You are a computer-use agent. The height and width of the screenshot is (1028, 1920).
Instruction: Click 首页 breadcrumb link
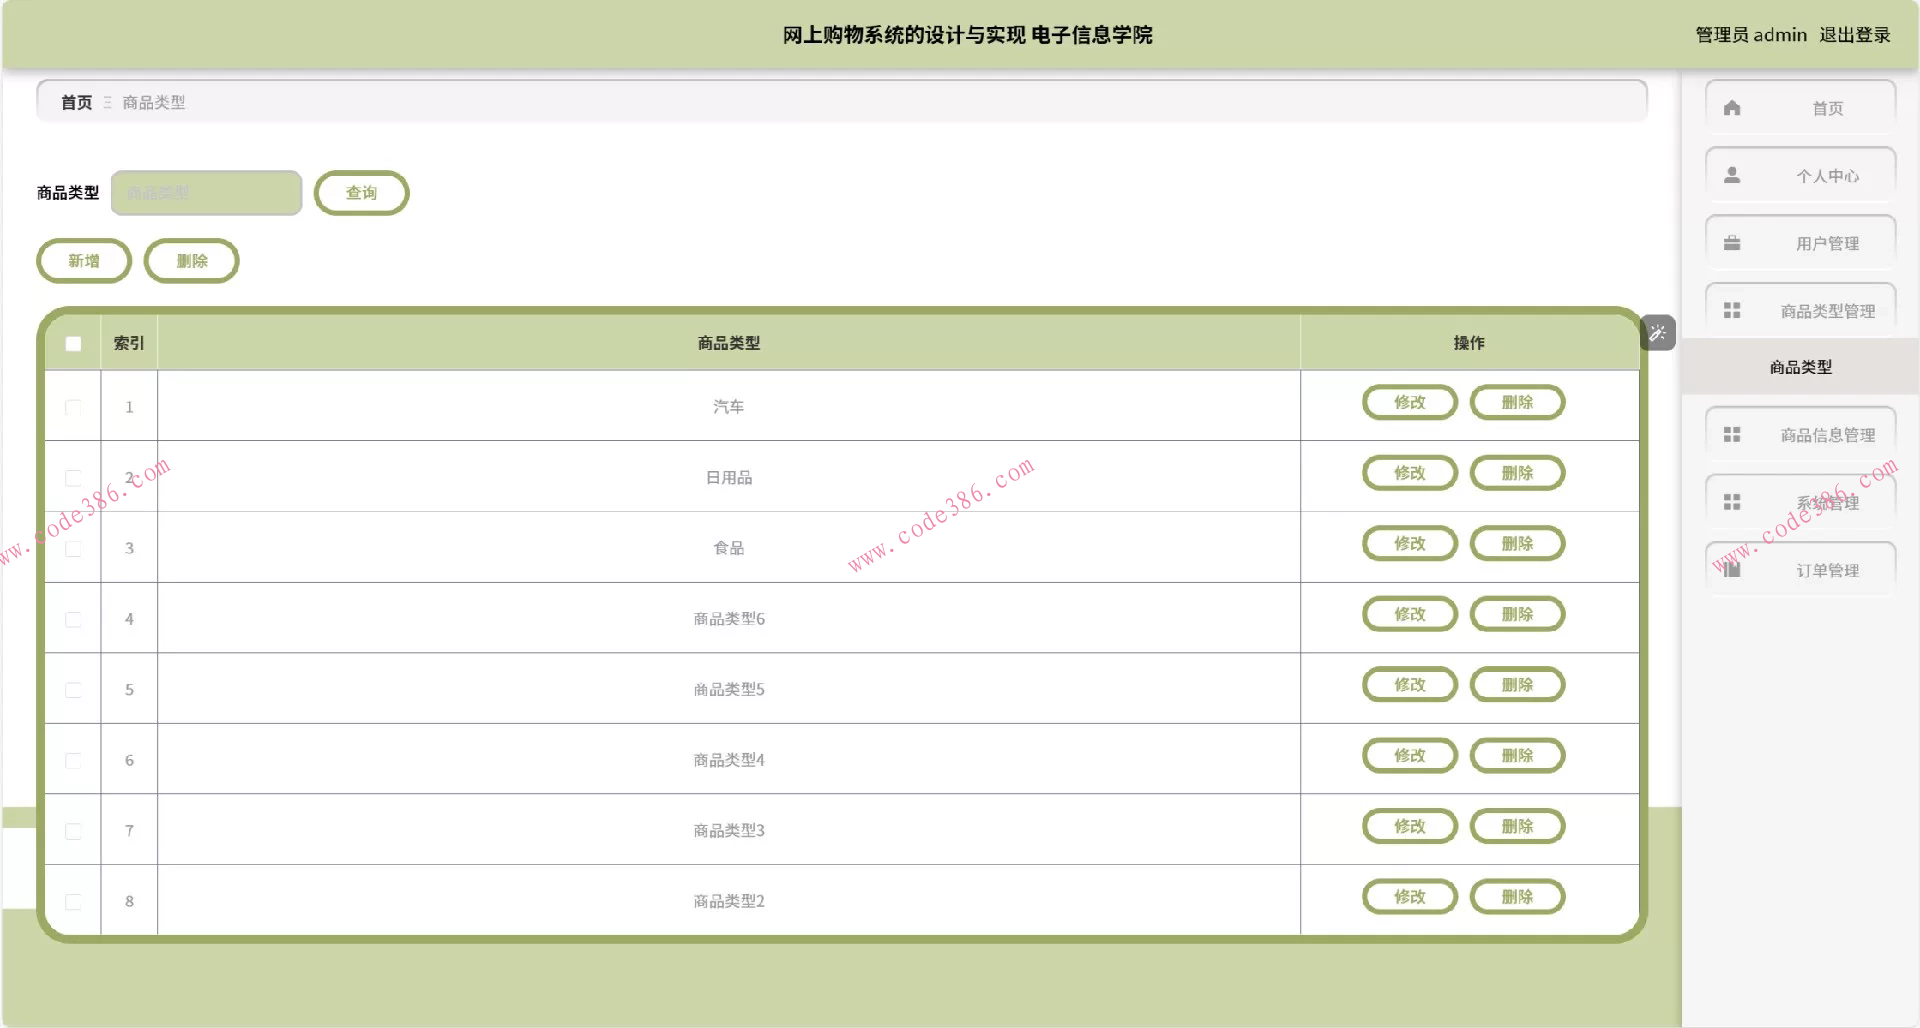pos(76,102)
